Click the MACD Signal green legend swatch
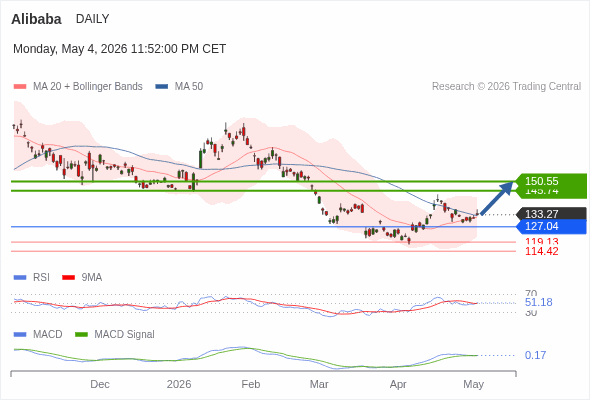590x400 pixels. coord(81,335)
